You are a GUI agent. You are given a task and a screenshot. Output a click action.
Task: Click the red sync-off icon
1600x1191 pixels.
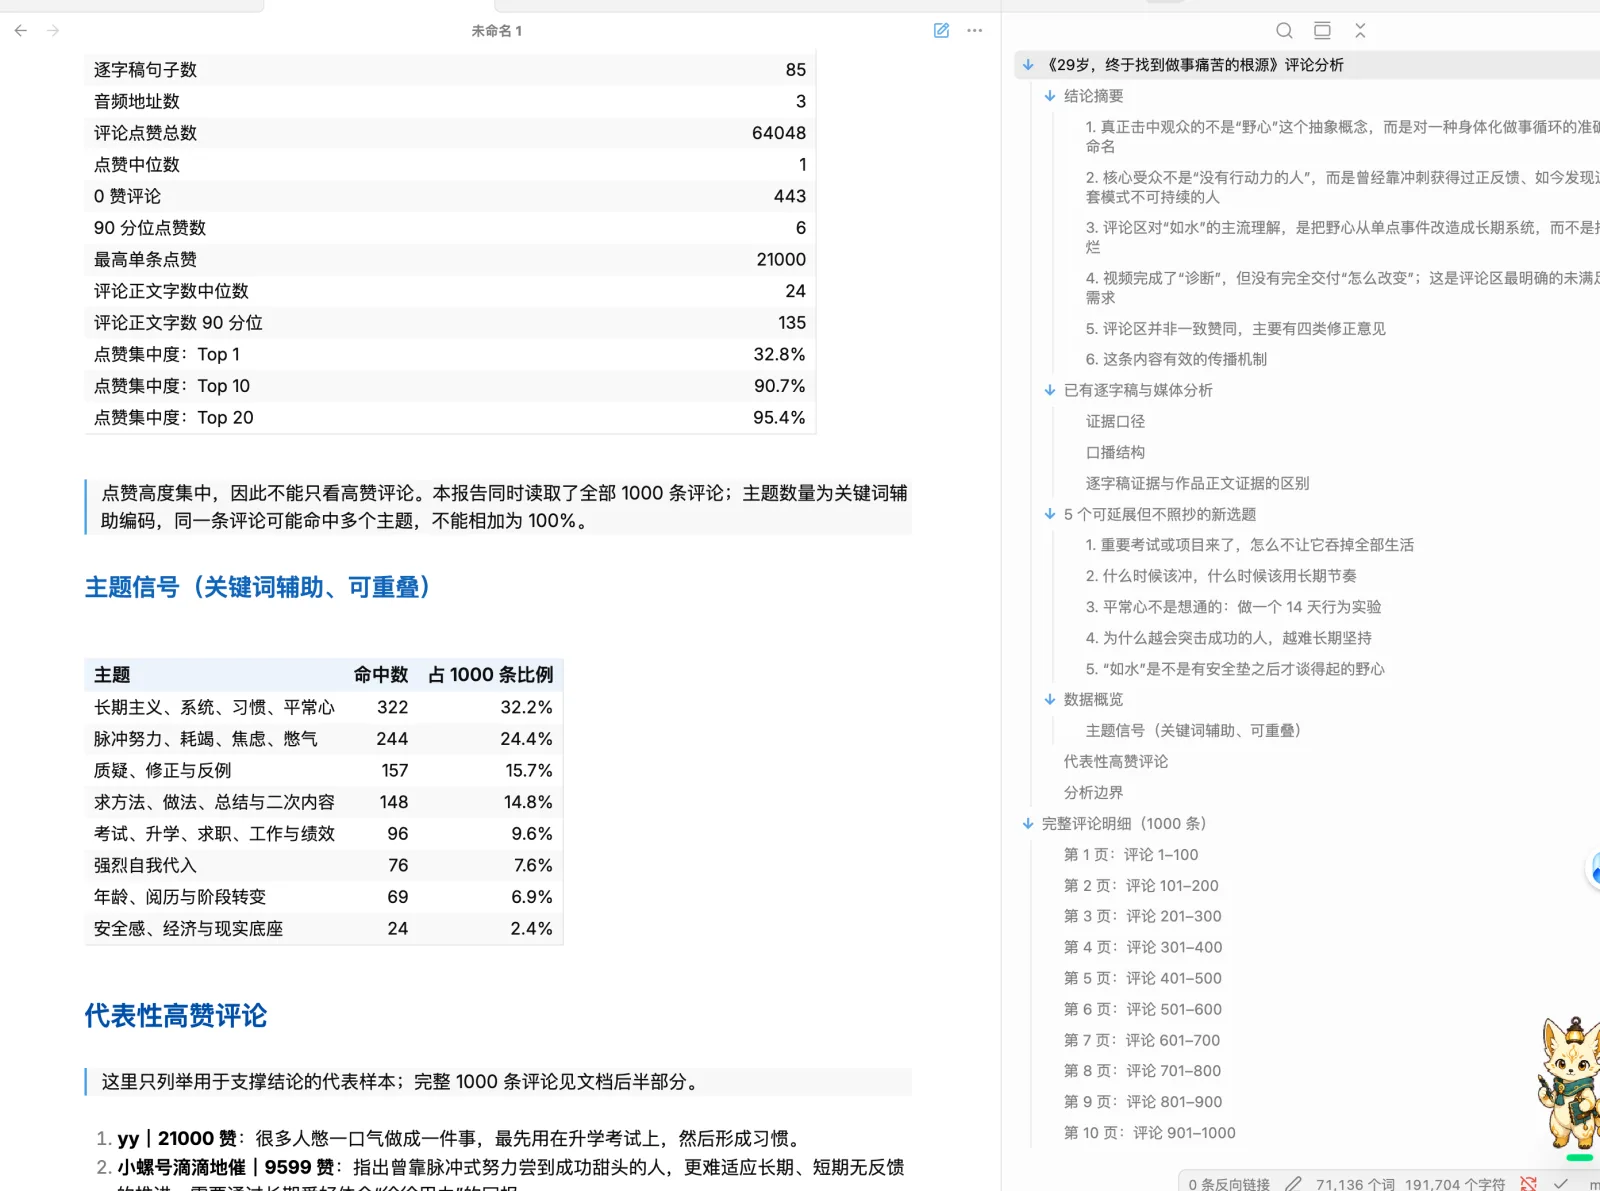click(x=1528, y=1183)
